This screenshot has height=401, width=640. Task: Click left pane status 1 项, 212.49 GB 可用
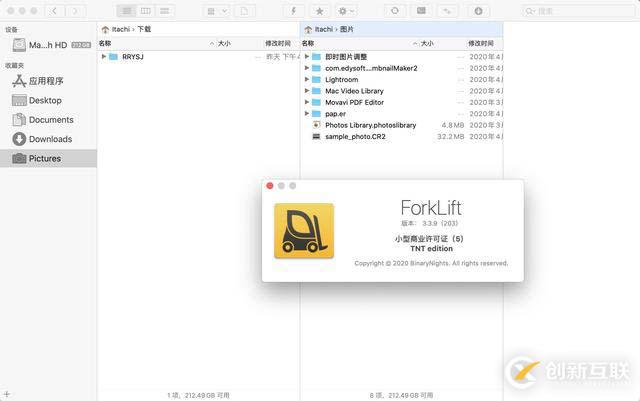[198, 395]
